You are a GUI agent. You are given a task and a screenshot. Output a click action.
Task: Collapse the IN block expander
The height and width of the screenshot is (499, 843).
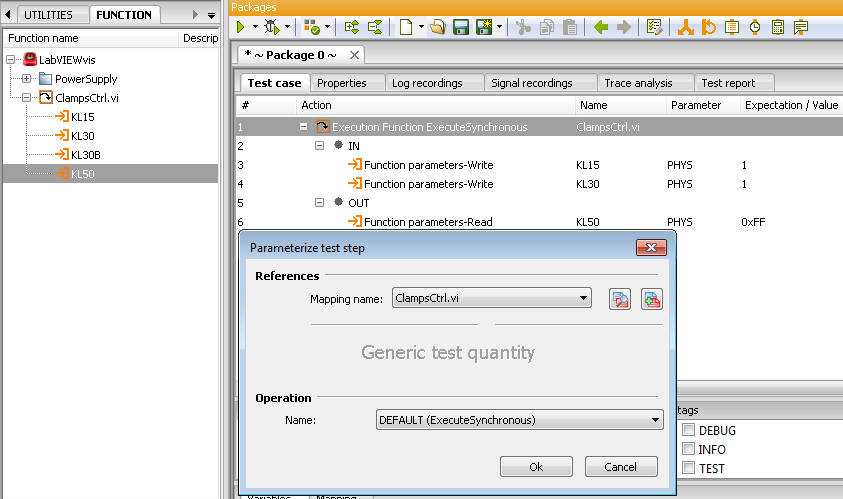tap(319, 145)
